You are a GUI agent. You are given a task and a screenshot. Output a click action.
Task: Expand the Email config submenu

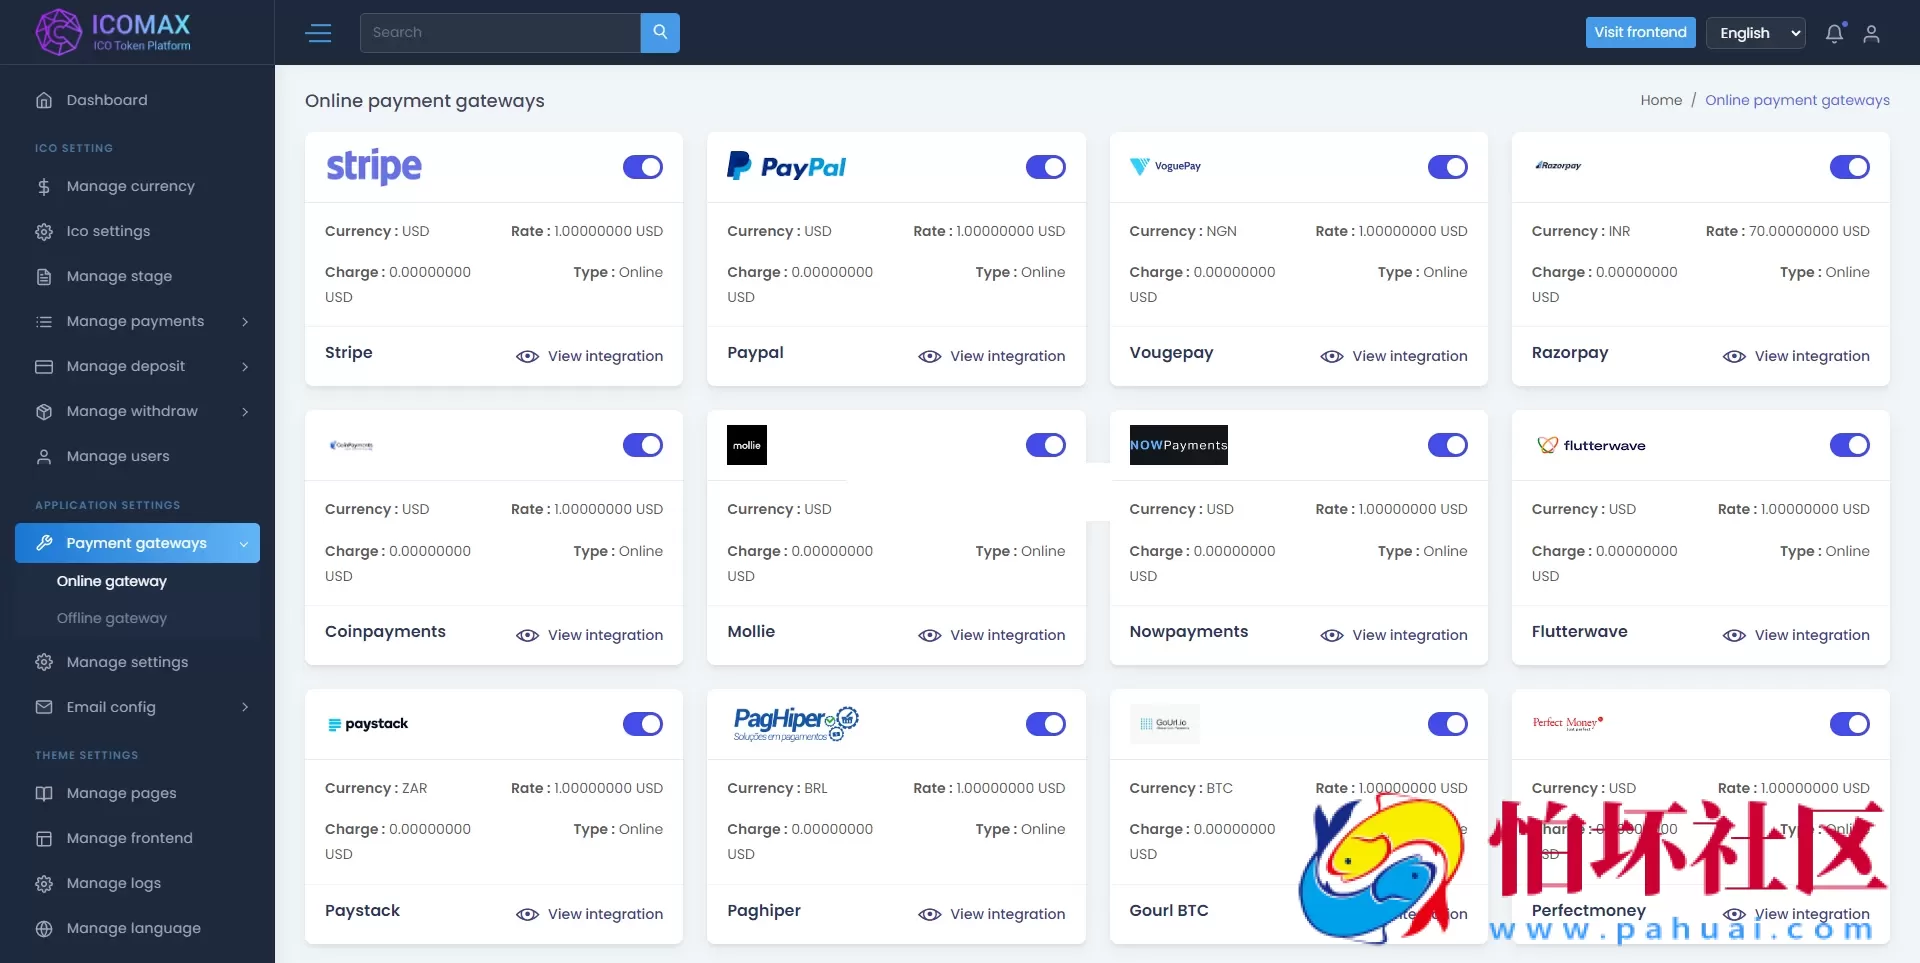click(x=245, y=707)
